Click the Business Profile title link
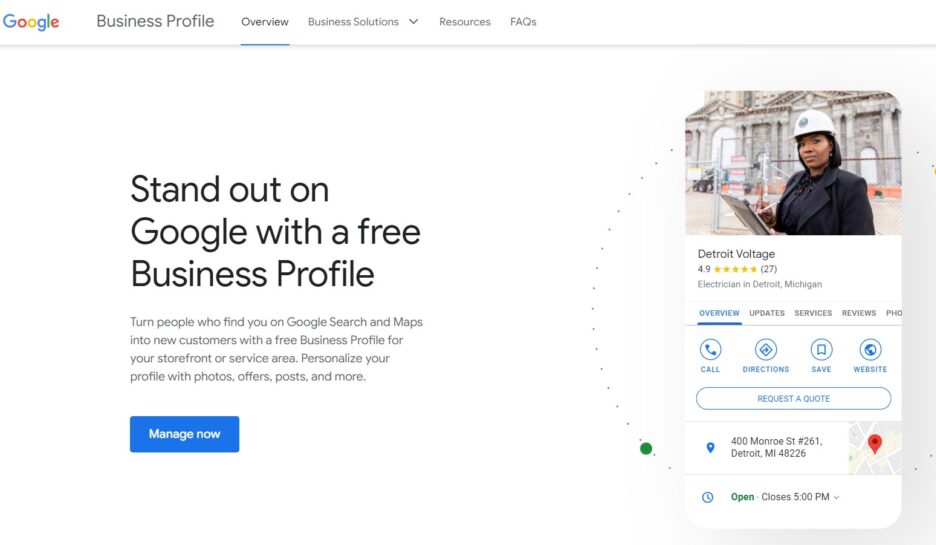Screen dimensions: 936x545 [x=155, y=21]
